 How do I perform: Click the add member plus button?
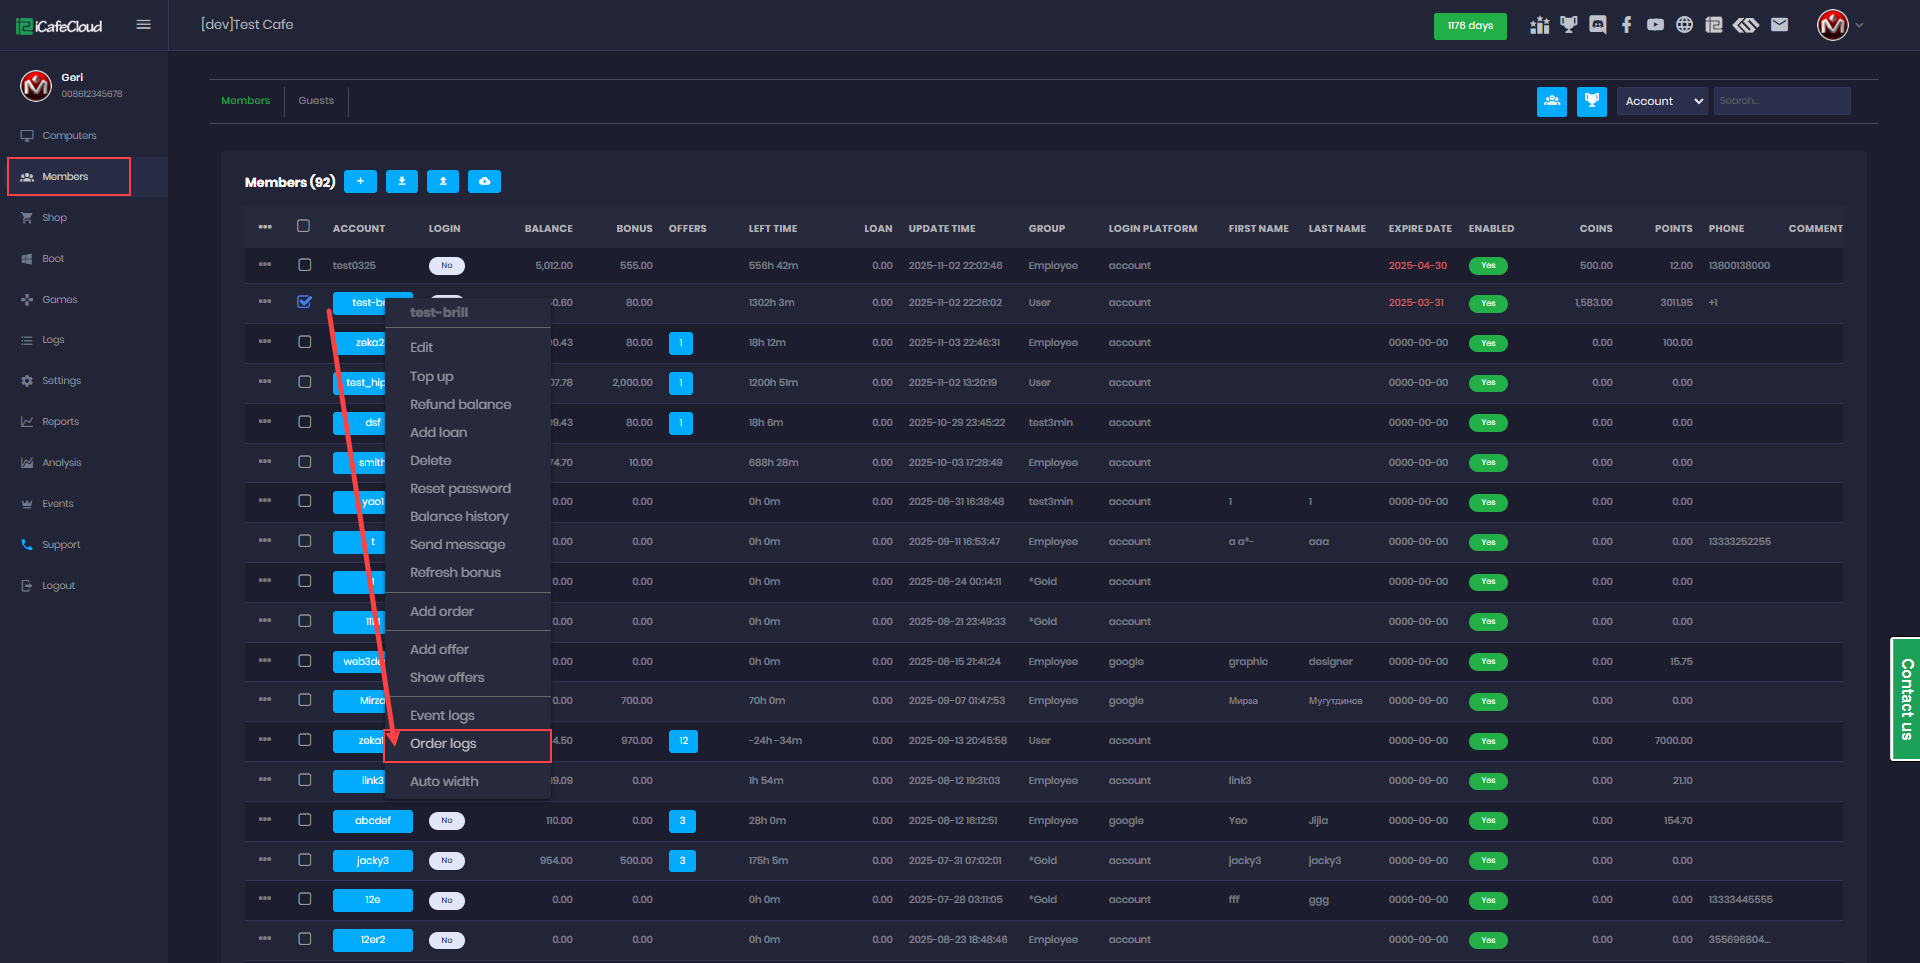[x=360, y=181]
